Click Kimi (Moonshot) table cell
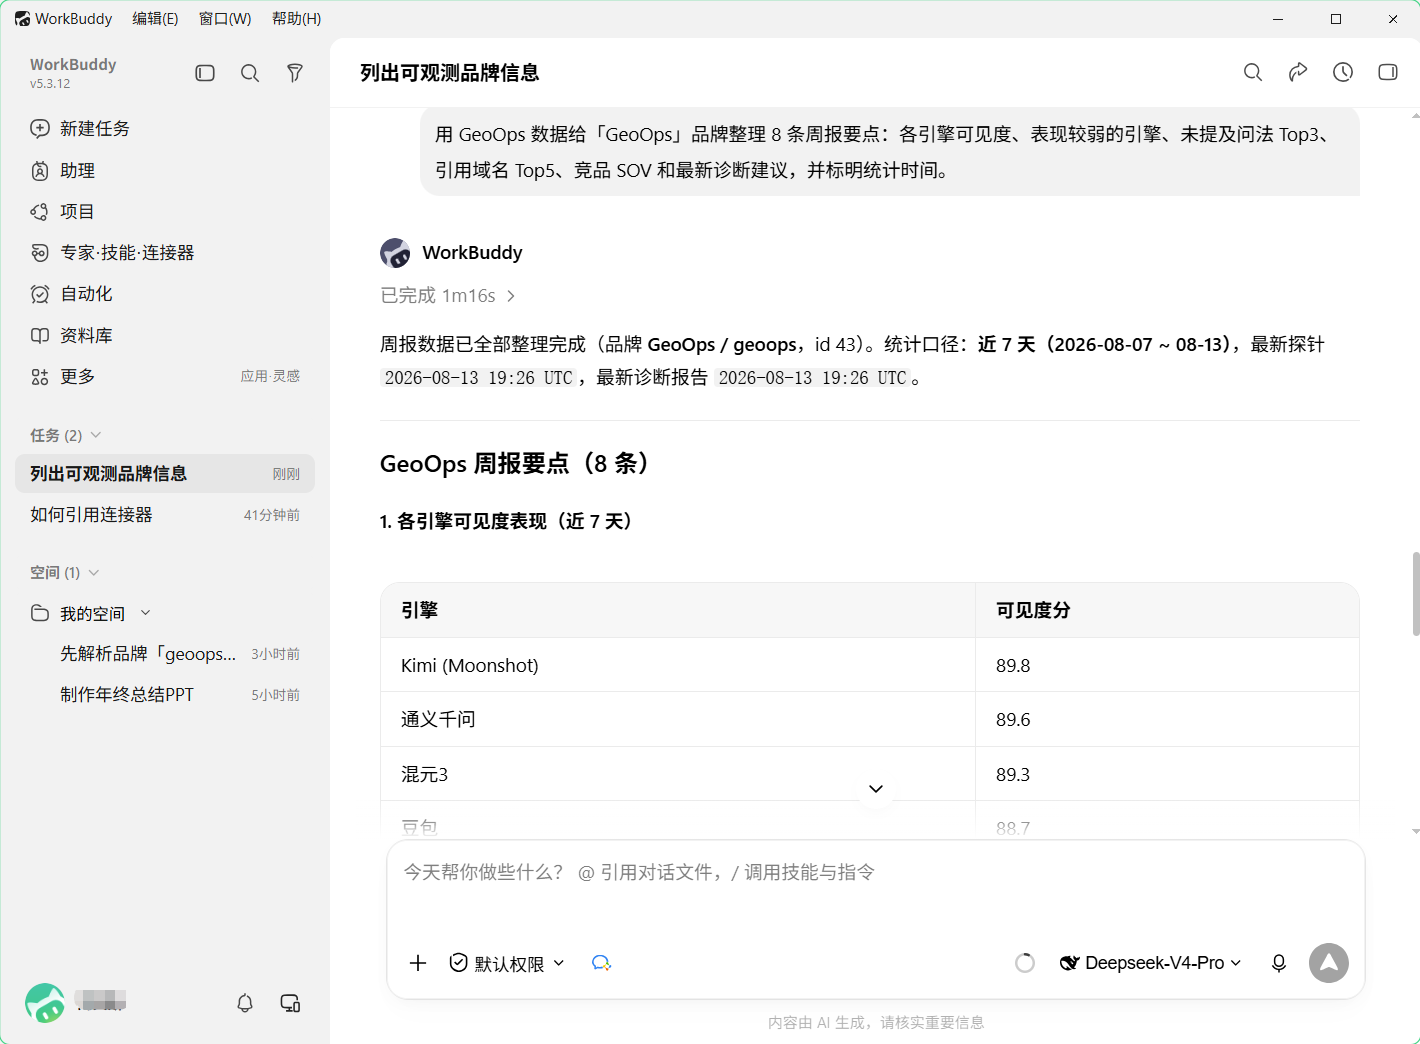The image size is (1420, 1044). coord(678,665)
